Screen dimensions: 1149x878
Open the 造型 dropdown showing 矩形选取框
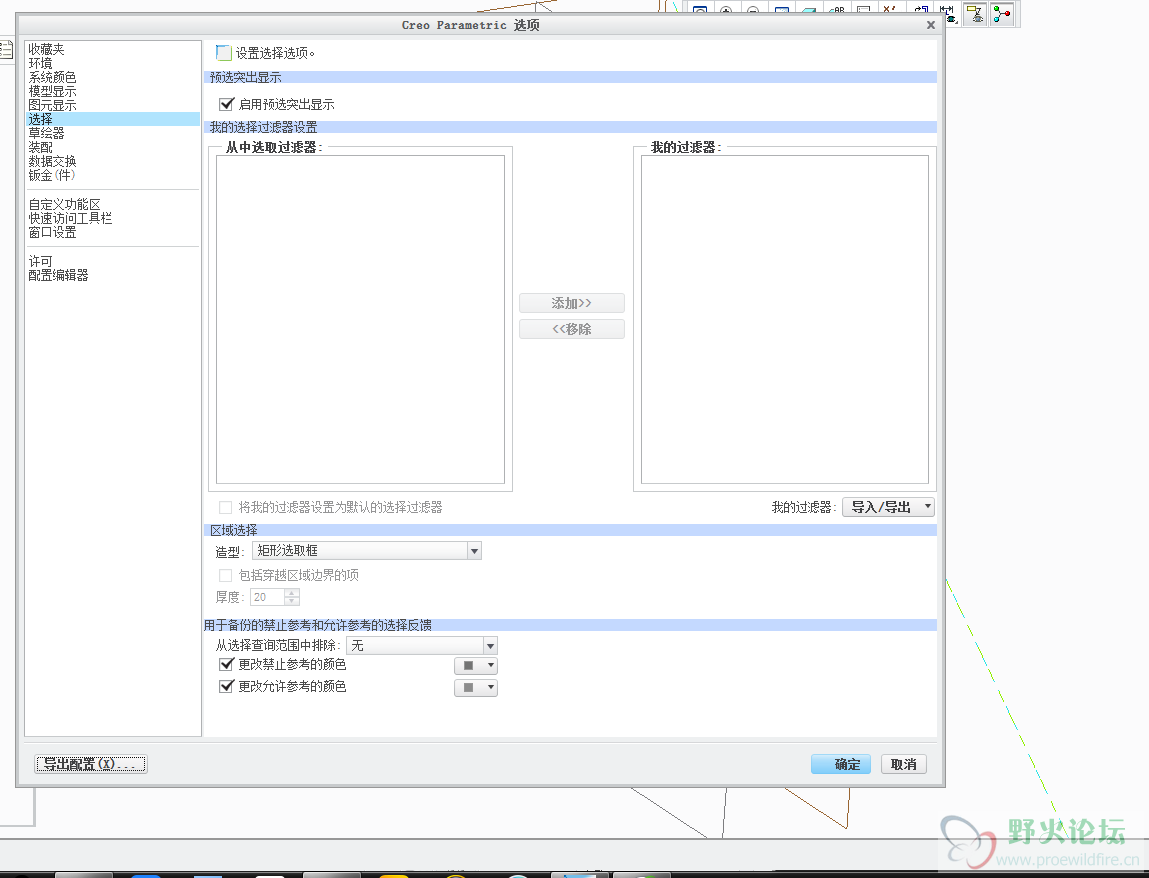pos(366,551)
